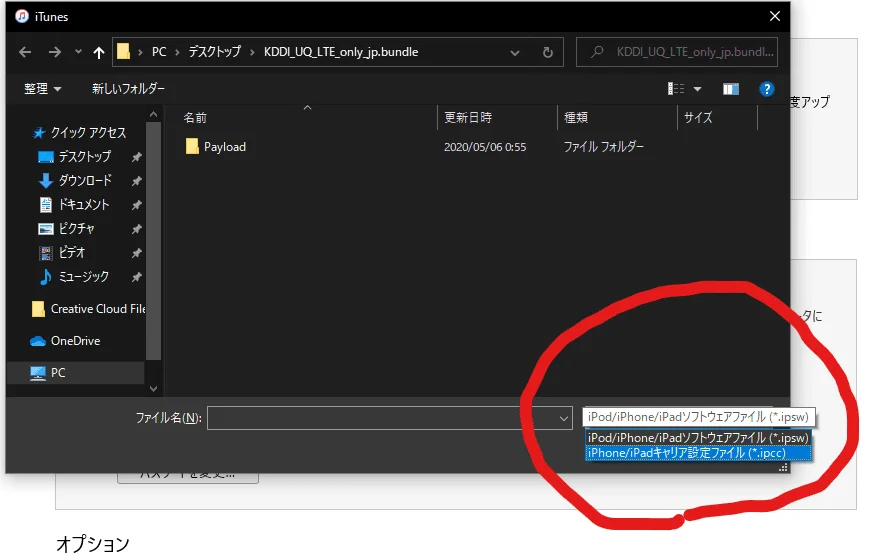This screenshot has height=557, width=895.
Task: Open the 整理 organize menu
Action: tap(42, 88)
